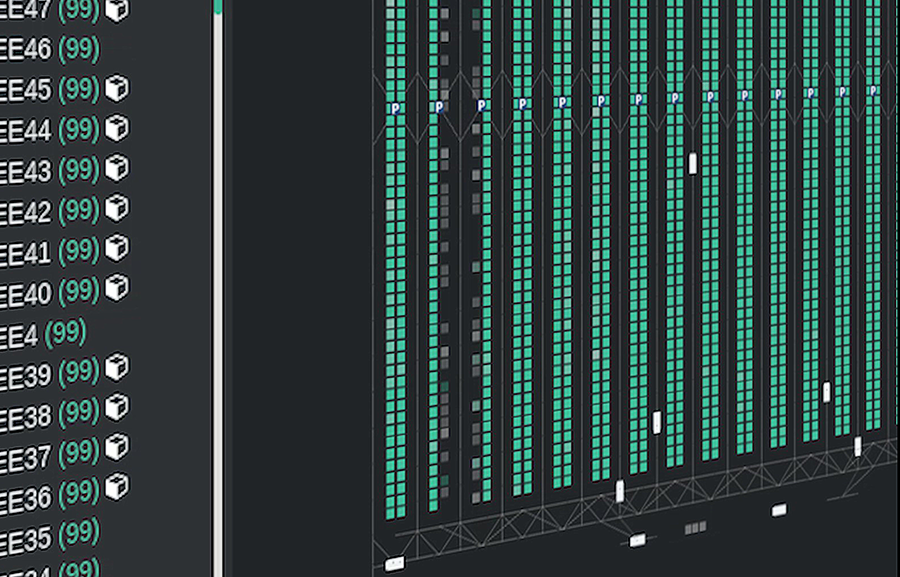Screen dimensions: 900x577
Task: Click the cube icon beside EE40
Action: click(x=117, y=288)
